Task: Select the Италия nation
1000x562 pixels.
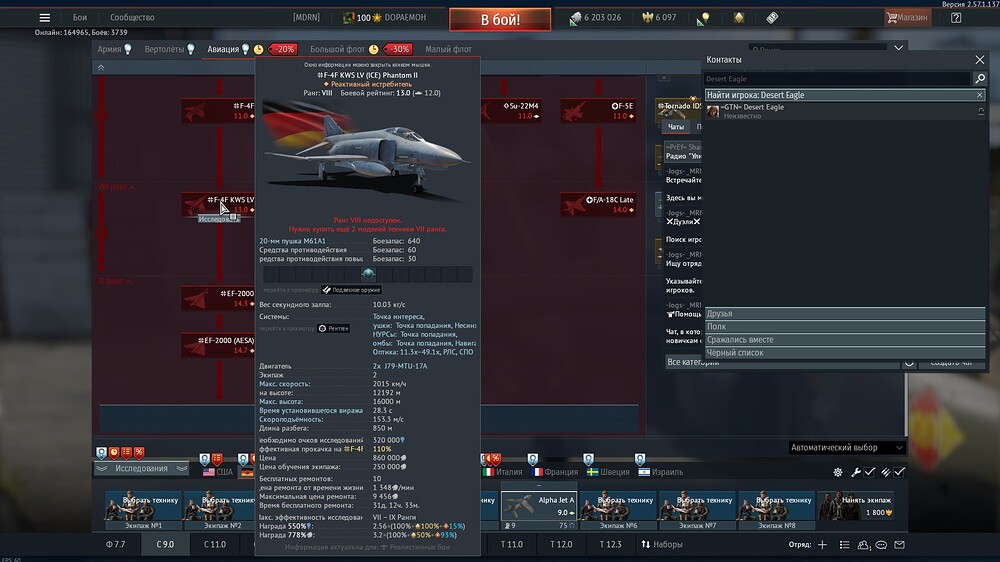Action: click(503, 472)
